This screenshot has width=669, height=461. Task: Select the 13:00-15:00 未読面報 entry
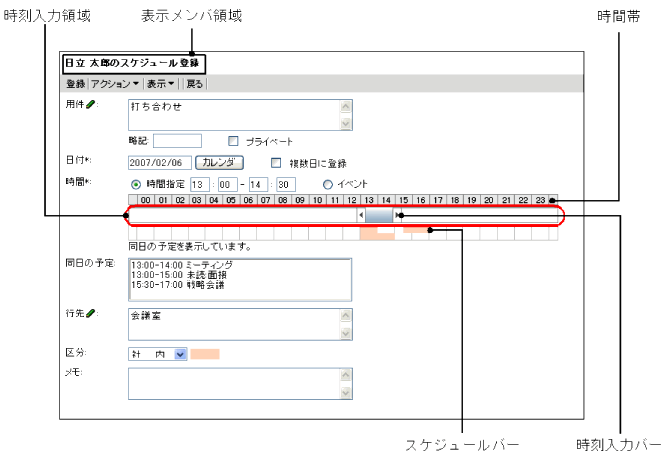179,275
